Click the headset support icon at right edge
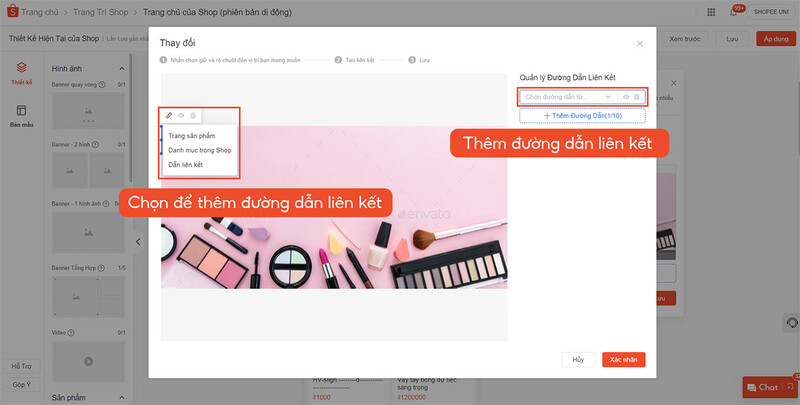Screen dimensions: 800x405 [x=791, y=323]
